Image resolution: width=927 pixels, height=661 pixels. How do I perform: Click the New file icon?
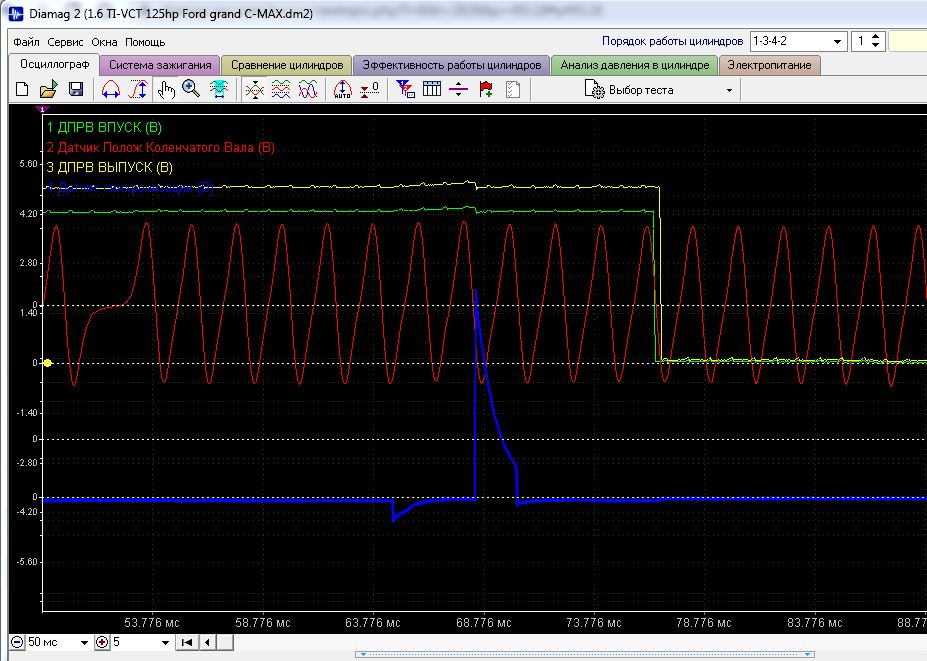[22, 89]
